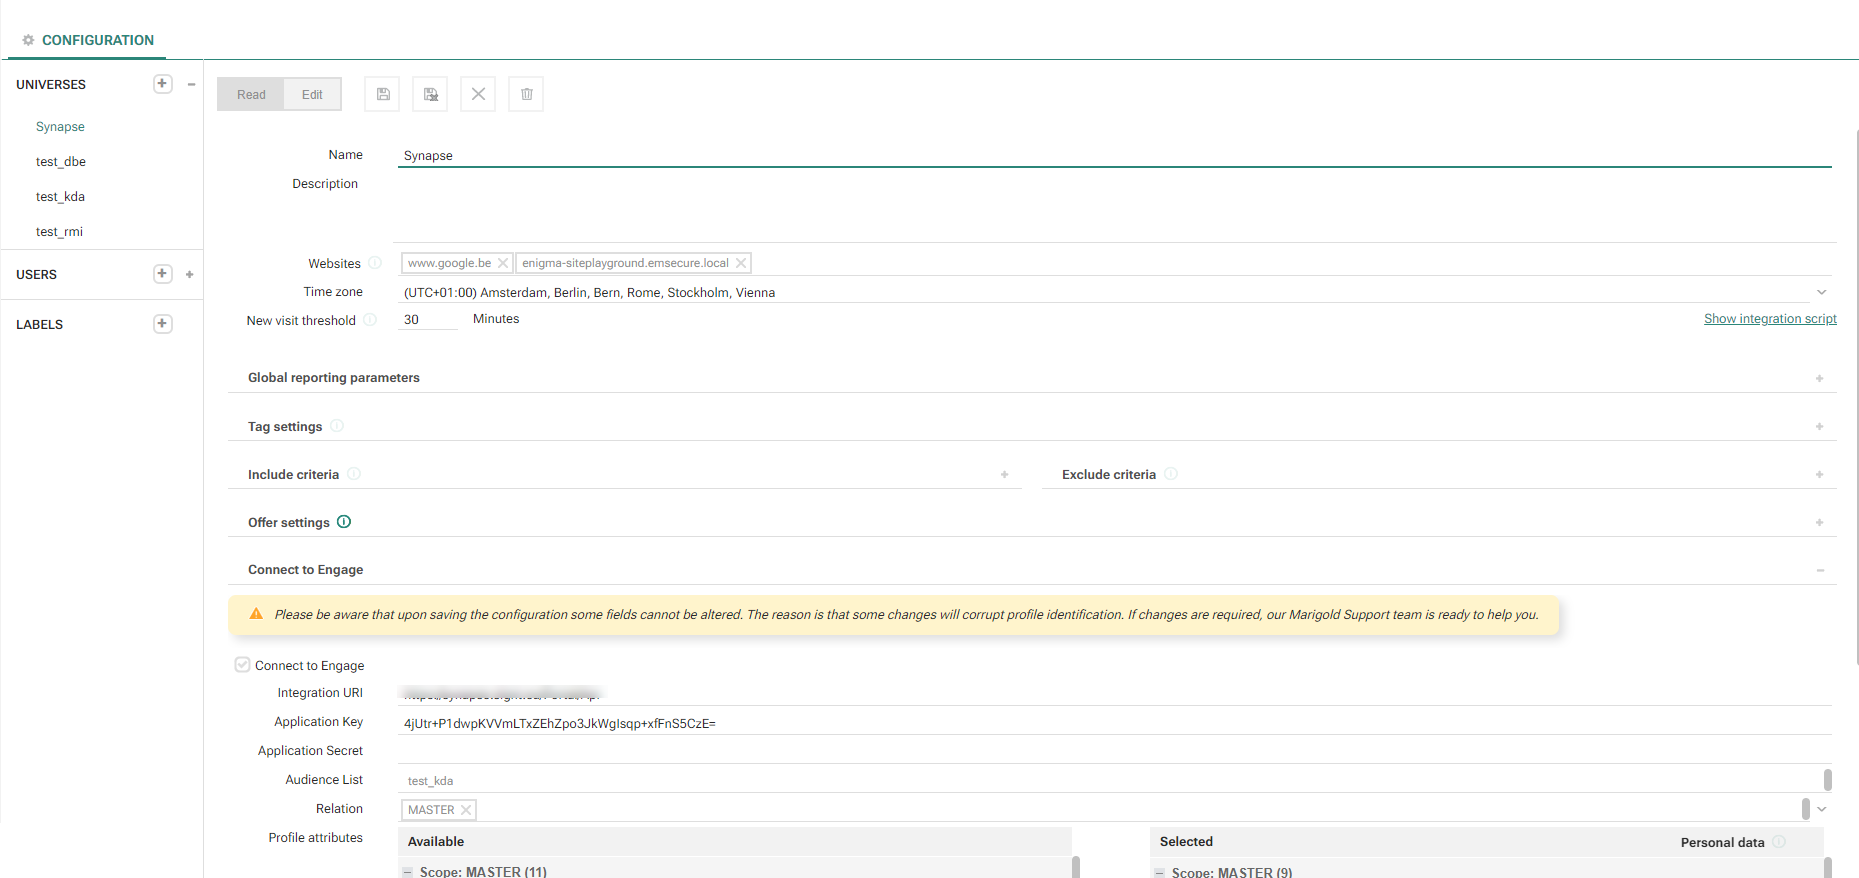This screenshot has height=878, width=1859.
Task: Expand Global reporting parameters section
Action: click(1819, 378)
